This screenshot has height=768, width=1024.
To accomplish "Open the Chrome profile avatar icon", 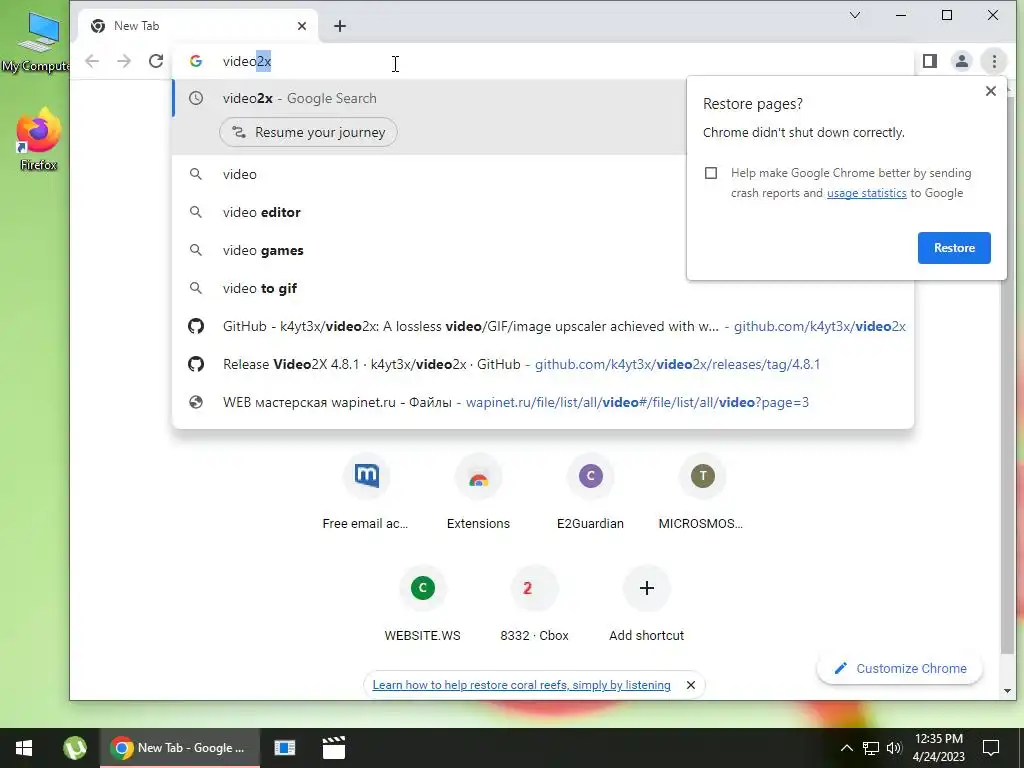I will pyautogui.click(x=961, y=61).
